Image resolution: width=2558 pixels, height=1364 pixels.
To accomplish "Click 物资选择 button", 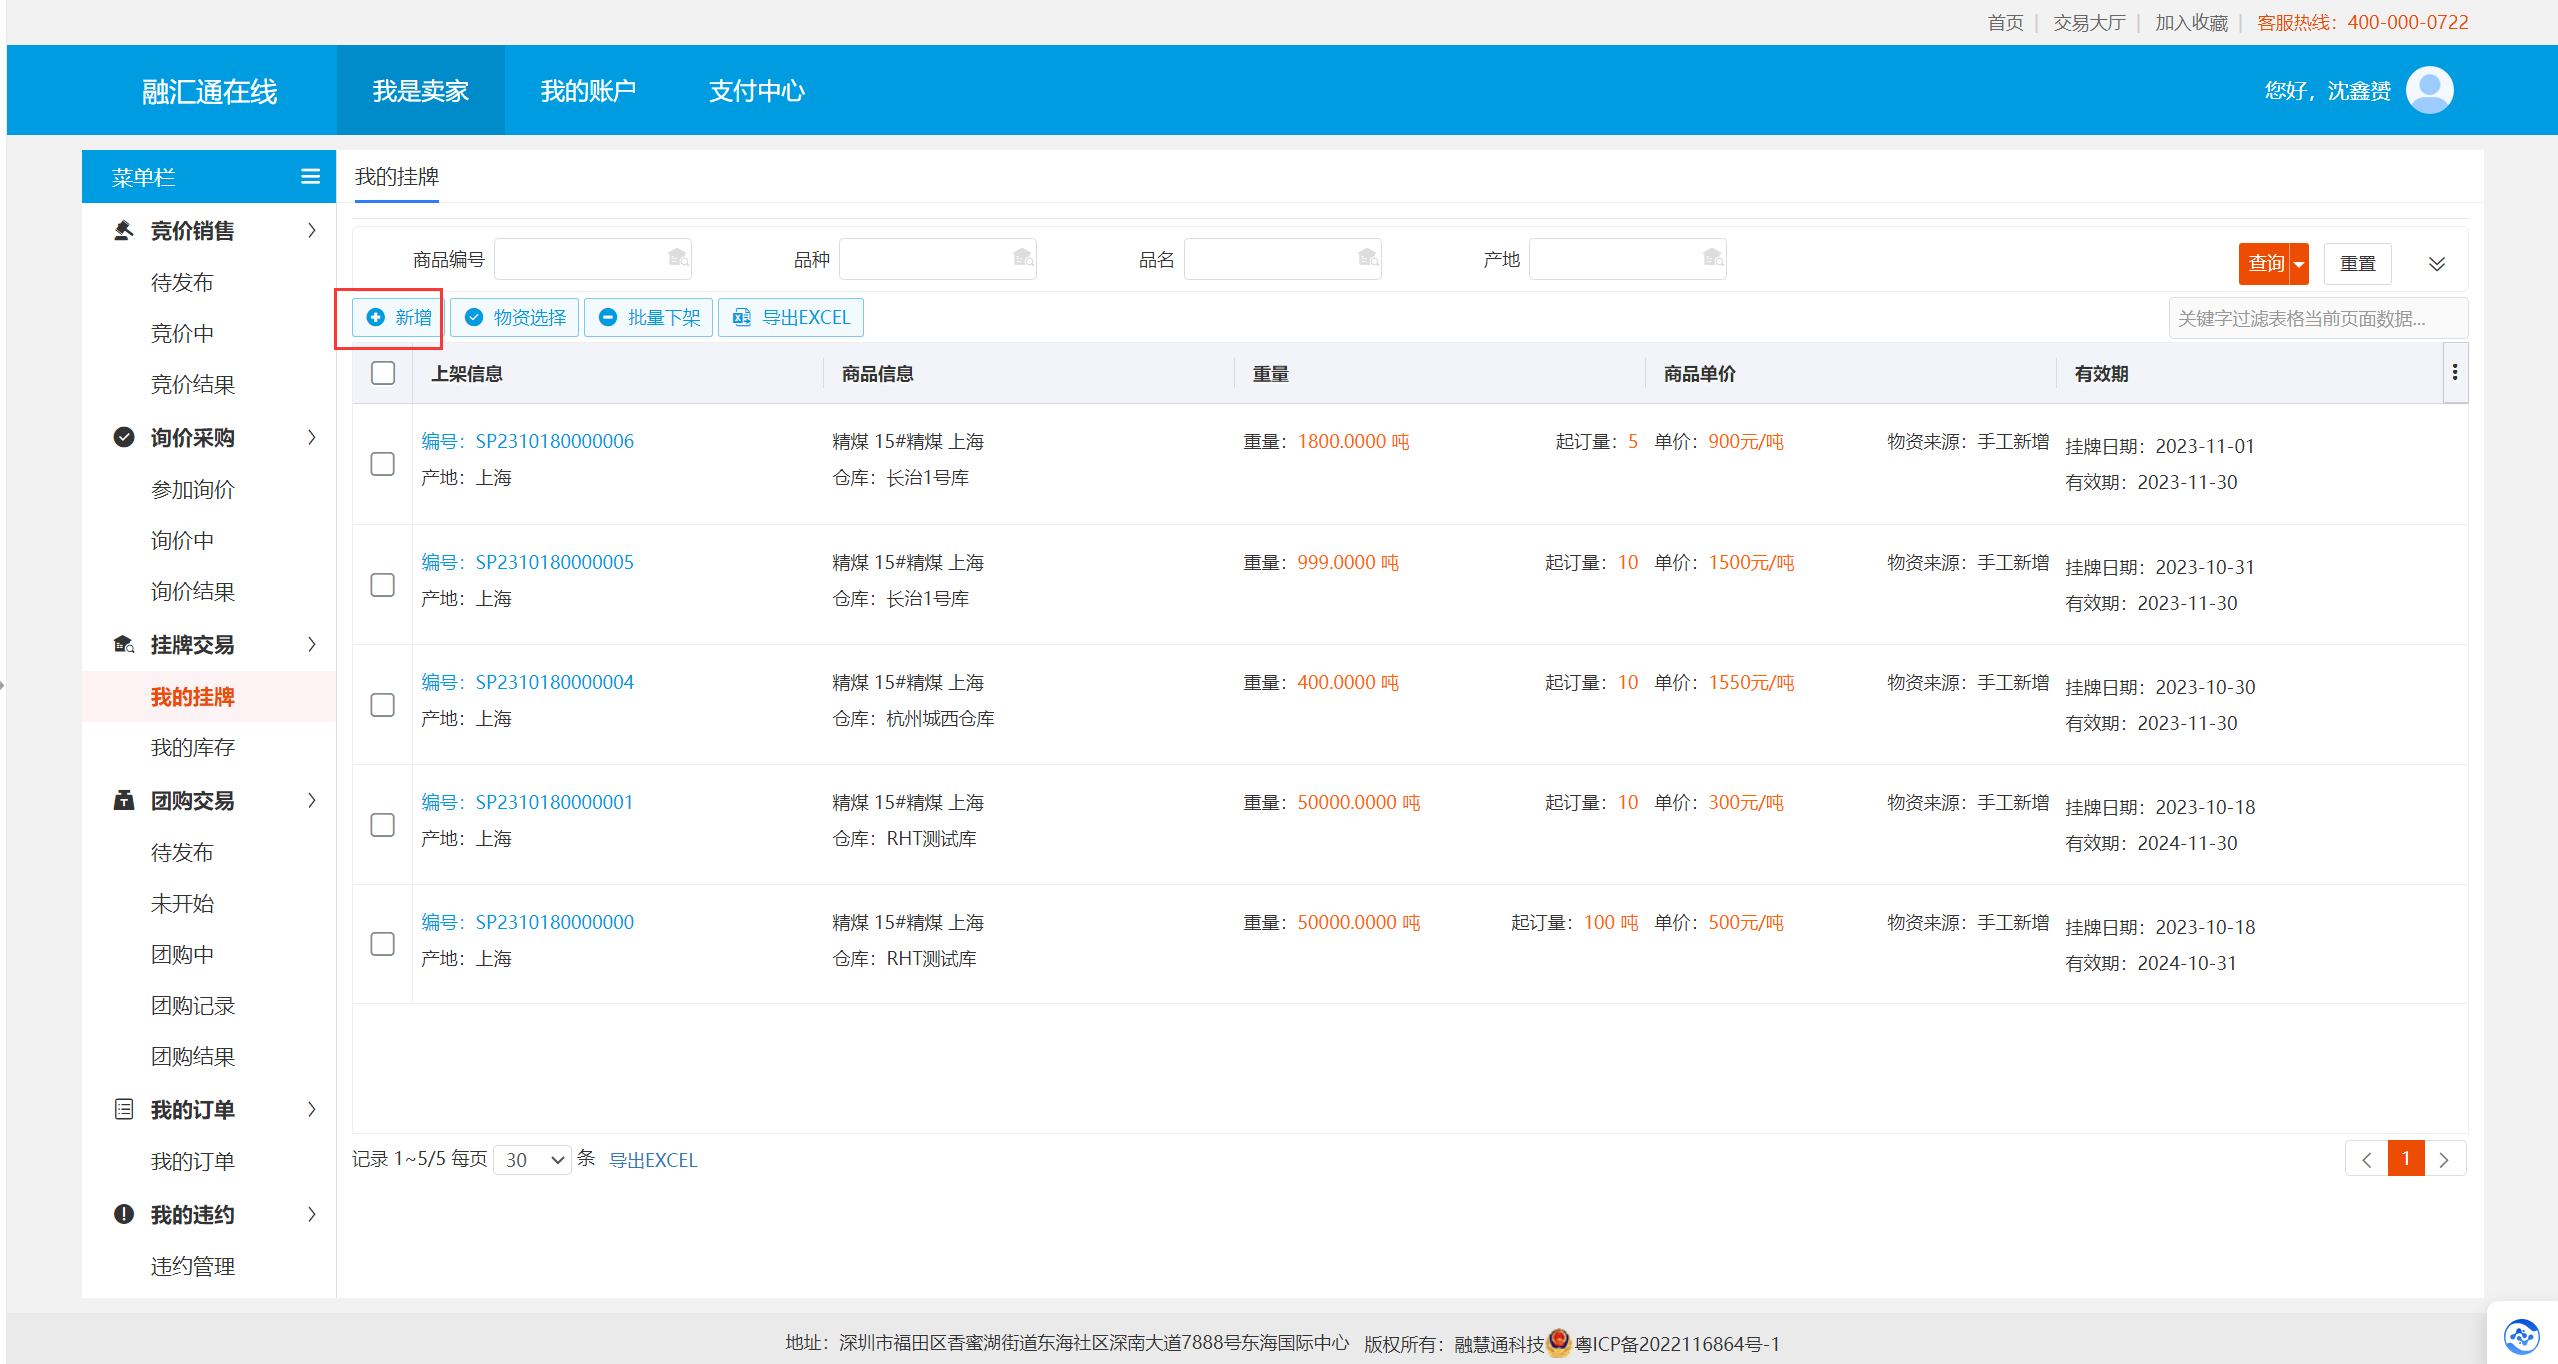I will (x=515, y=318).
